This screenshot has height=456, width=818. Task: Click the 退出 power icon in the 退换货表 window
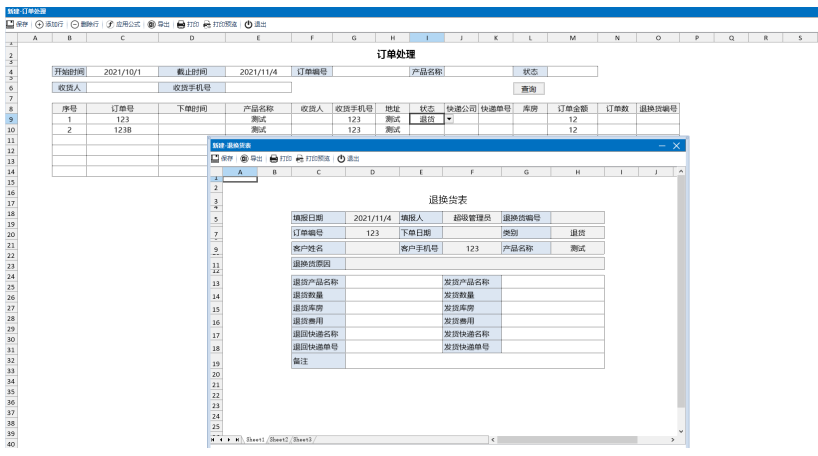click(x=341, y=158)
